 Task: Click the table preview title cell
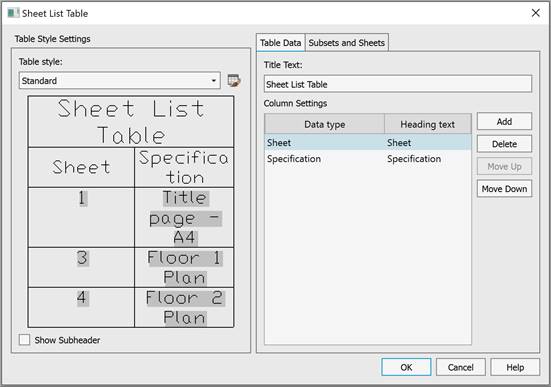(131, 122)
